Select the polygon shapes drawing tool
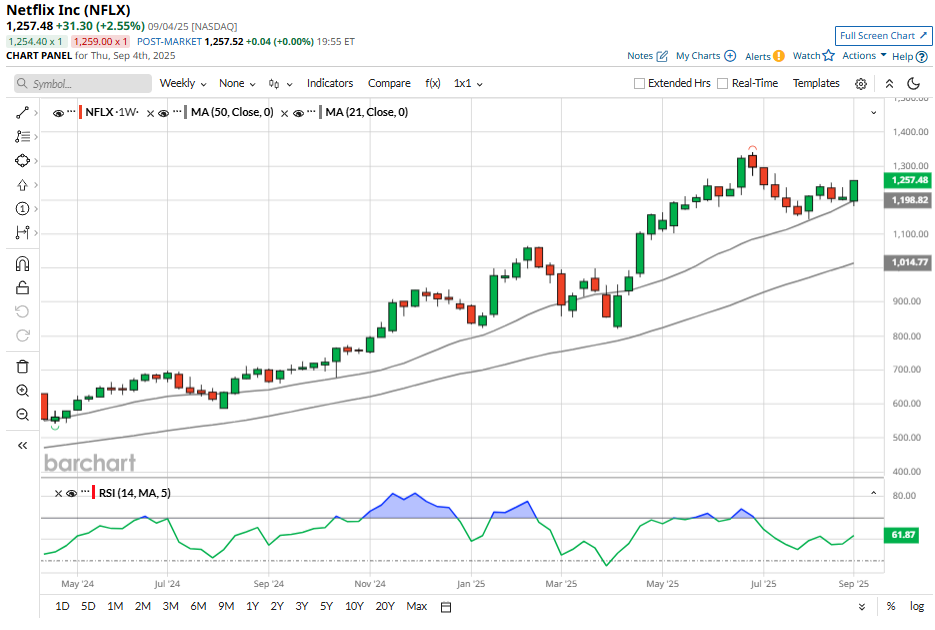The width and height of the screenshot is (935, 630). pos(22,161)
